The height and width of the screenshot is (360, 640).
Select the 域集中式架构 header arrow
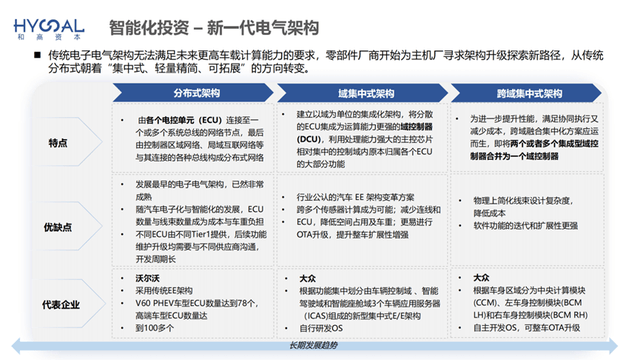362,93
